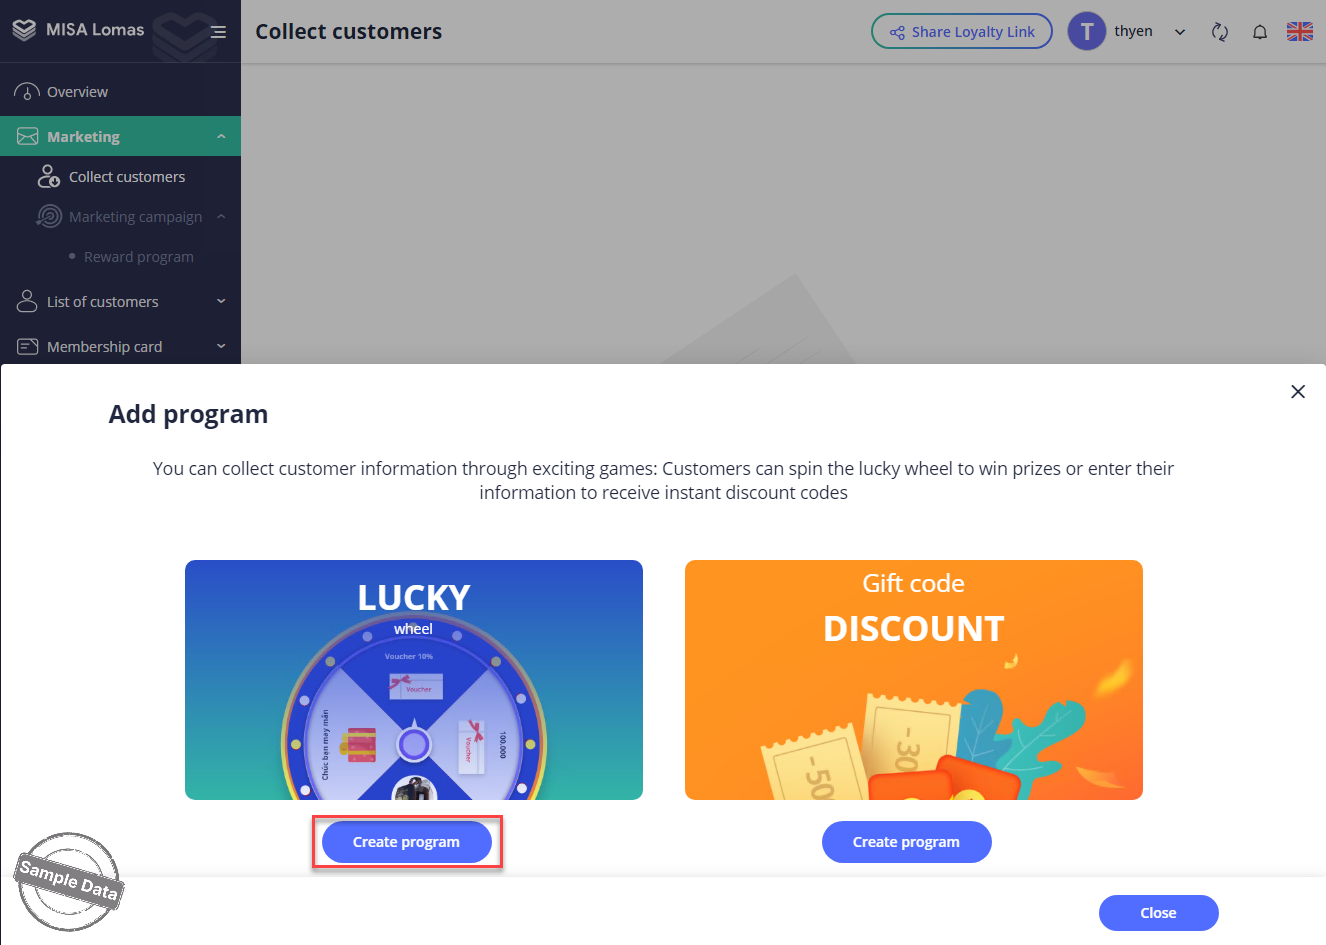Expand the List of customers submenu
Image resolution: width=1326 pixels, height=945 pixels.
221,301
